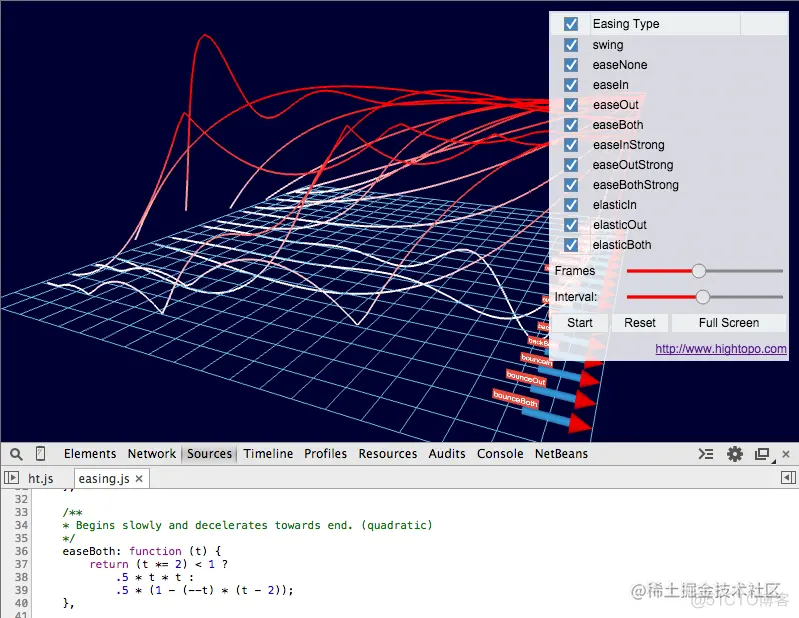Uncheck the elasticOut checkbox
The image size is (799, 618).
[571, 225]
